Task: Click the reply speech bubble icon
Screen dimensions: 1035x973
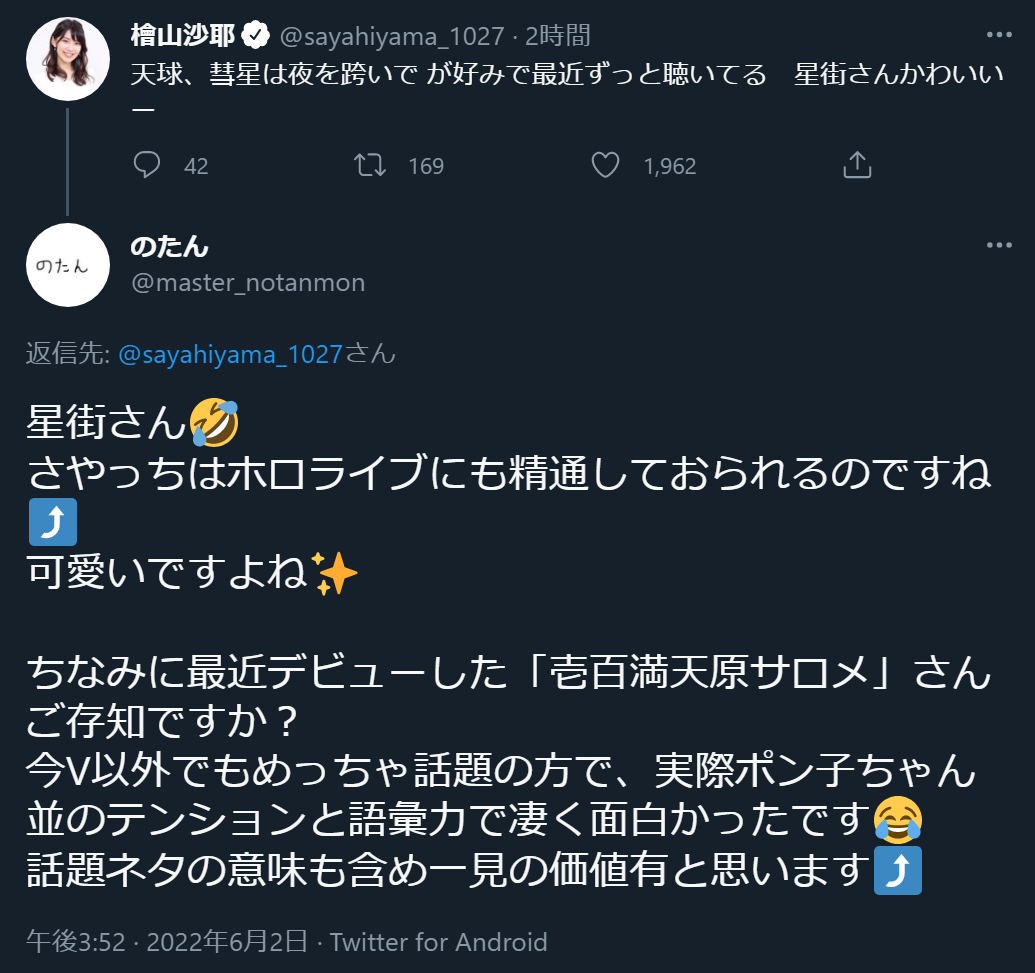Action: click(147, 165)
